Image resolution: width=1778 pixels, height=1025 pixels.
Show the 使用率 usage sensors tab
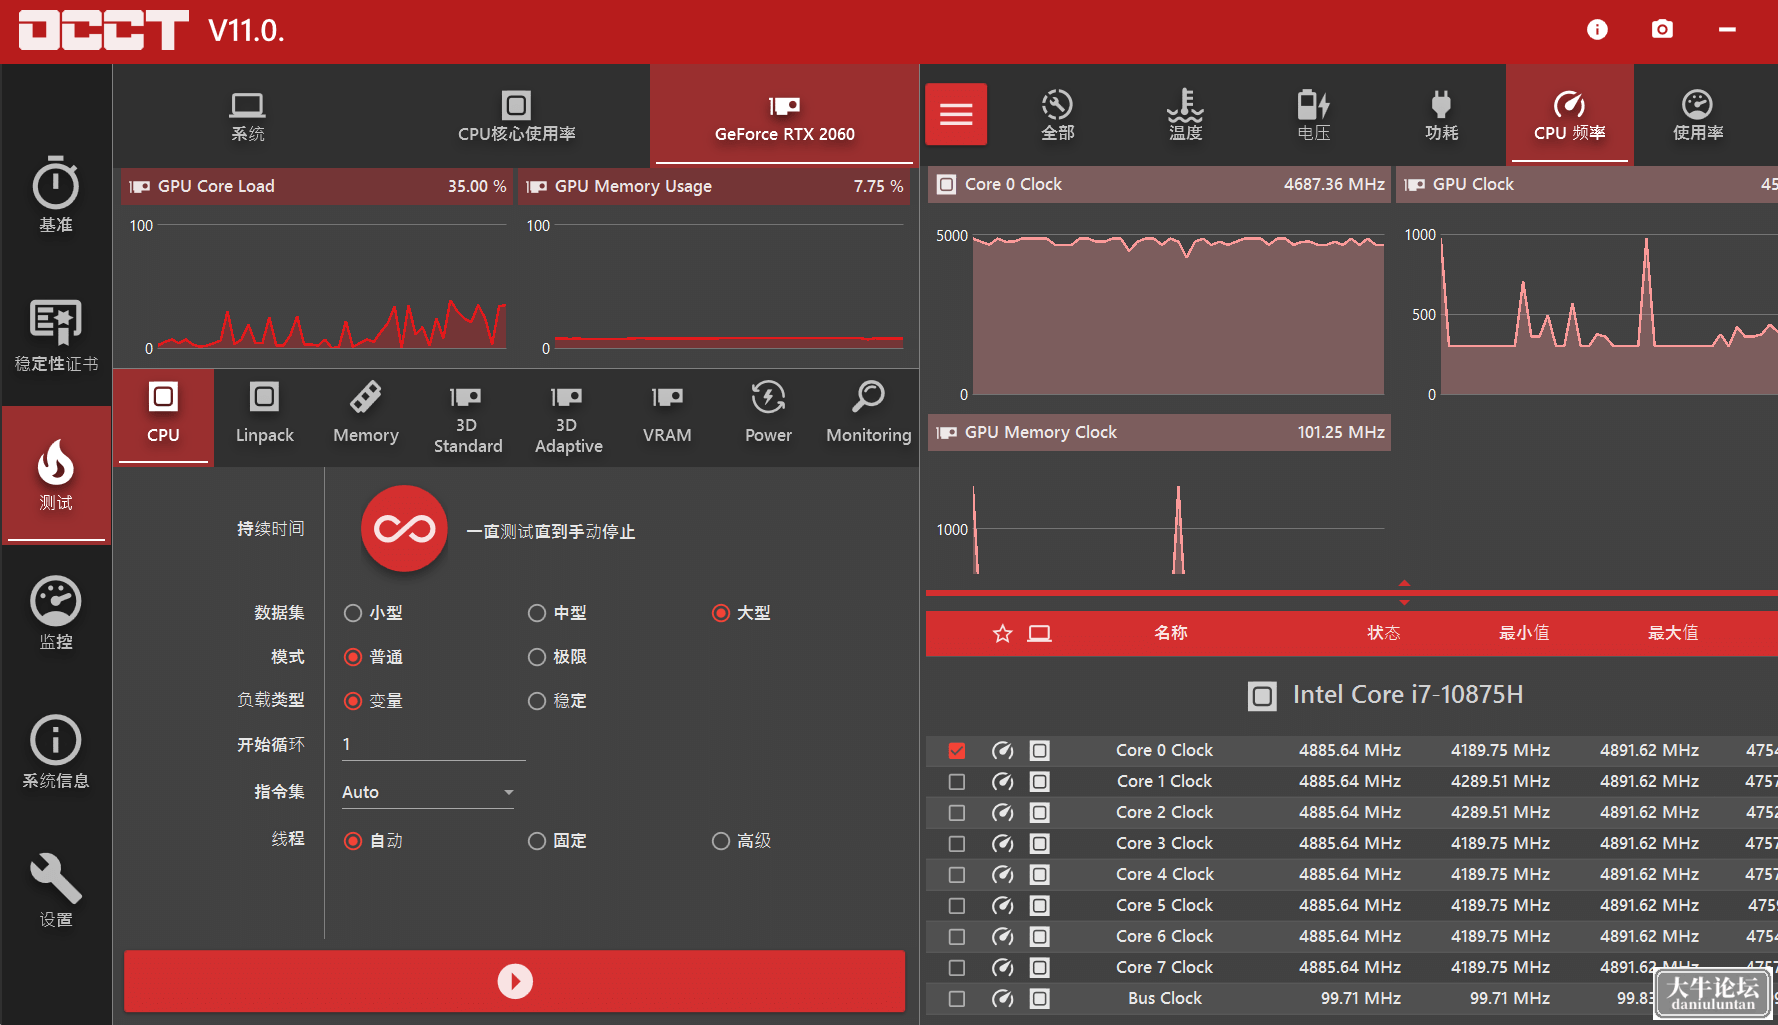[1697, 114]
